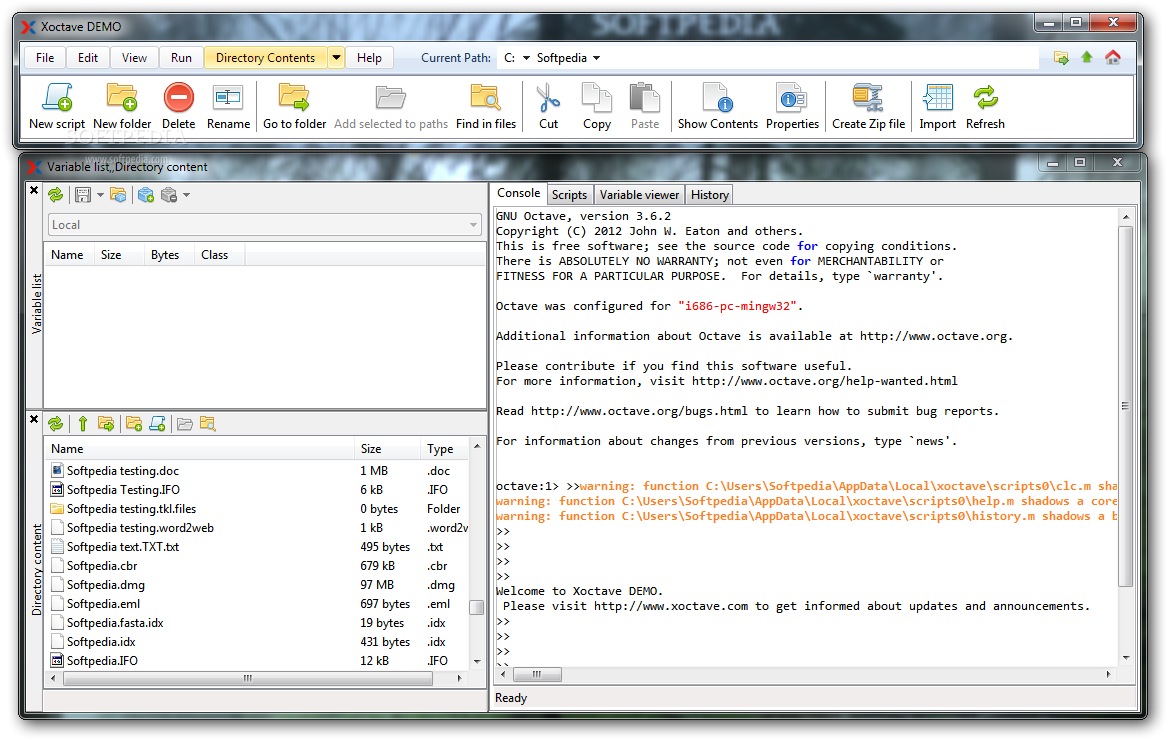The height and width of the screenshot is (740, 1168).
Task: Click the console vertical scrollbar thumb
Action: click(1126, 406)
